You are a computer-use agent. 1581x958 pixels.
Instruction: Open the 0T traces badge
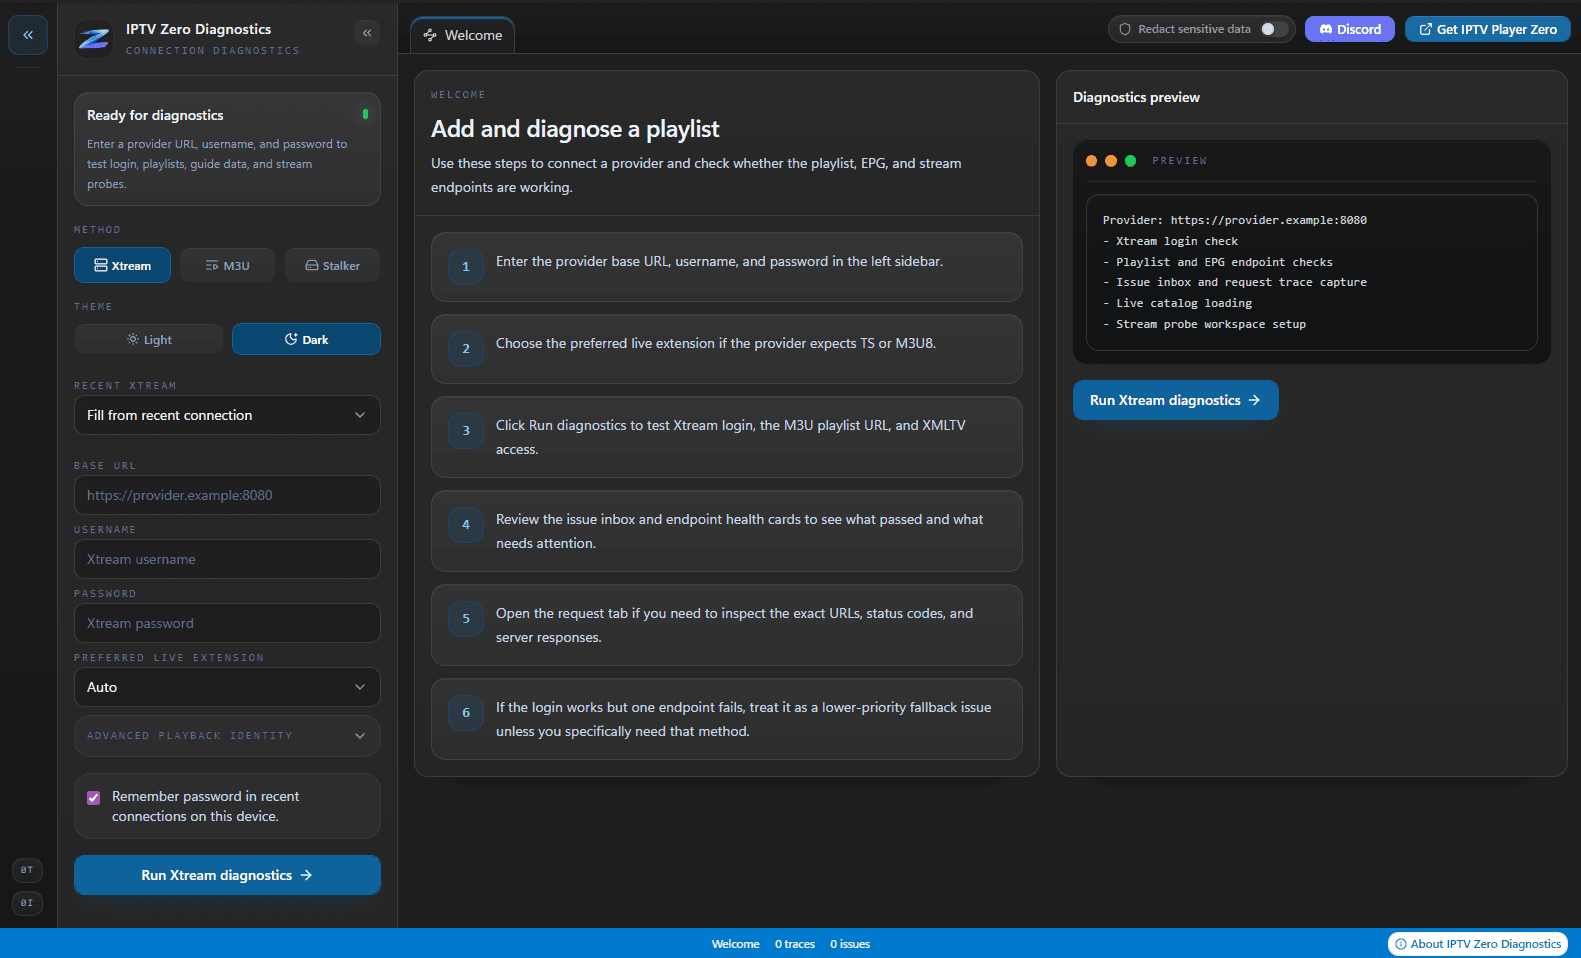click(x=27, y=870)
